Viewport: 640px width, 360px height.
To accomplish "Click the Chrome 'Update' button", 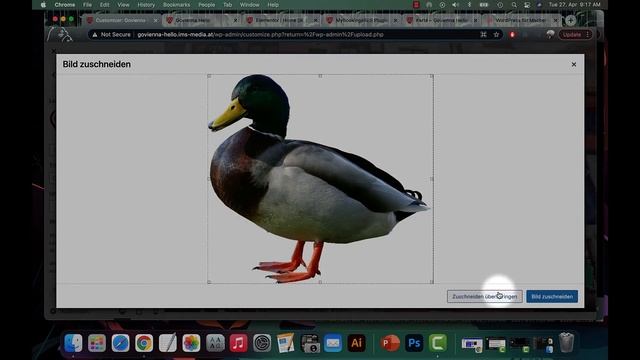I will [575, 35].
